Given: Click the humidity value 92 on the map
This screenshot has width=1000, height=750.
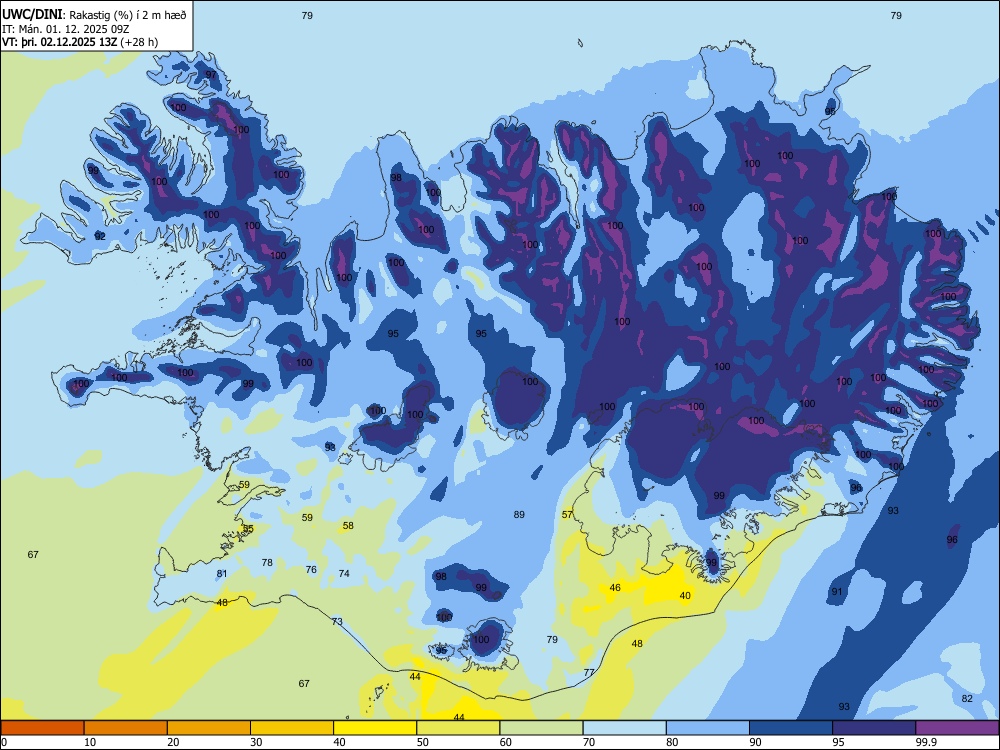Looking at the screenshot, I should [100, 236].
